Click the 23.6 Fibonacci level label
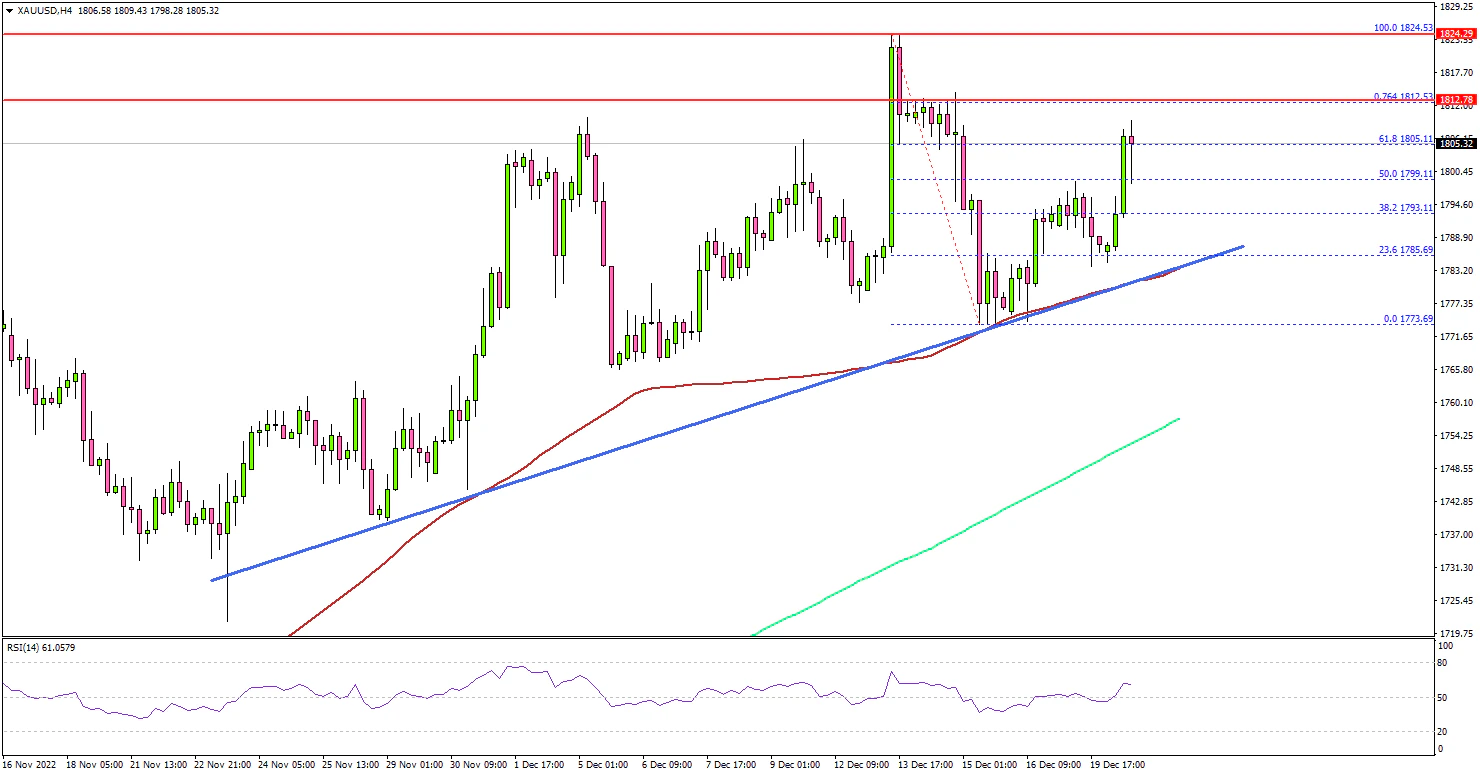The height and width of the screenshot is (776, 1480). pyautogui.click(x=1406, y=249)
